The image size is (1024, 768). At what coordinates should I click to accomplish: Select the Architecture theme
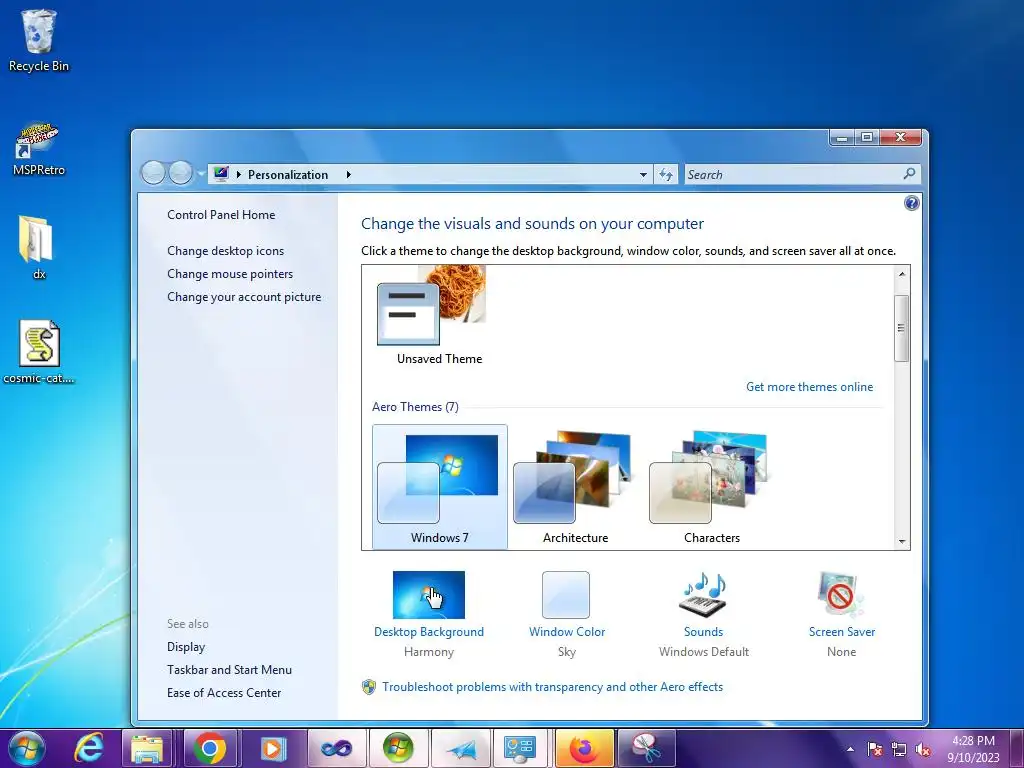[x=575, y=487]
